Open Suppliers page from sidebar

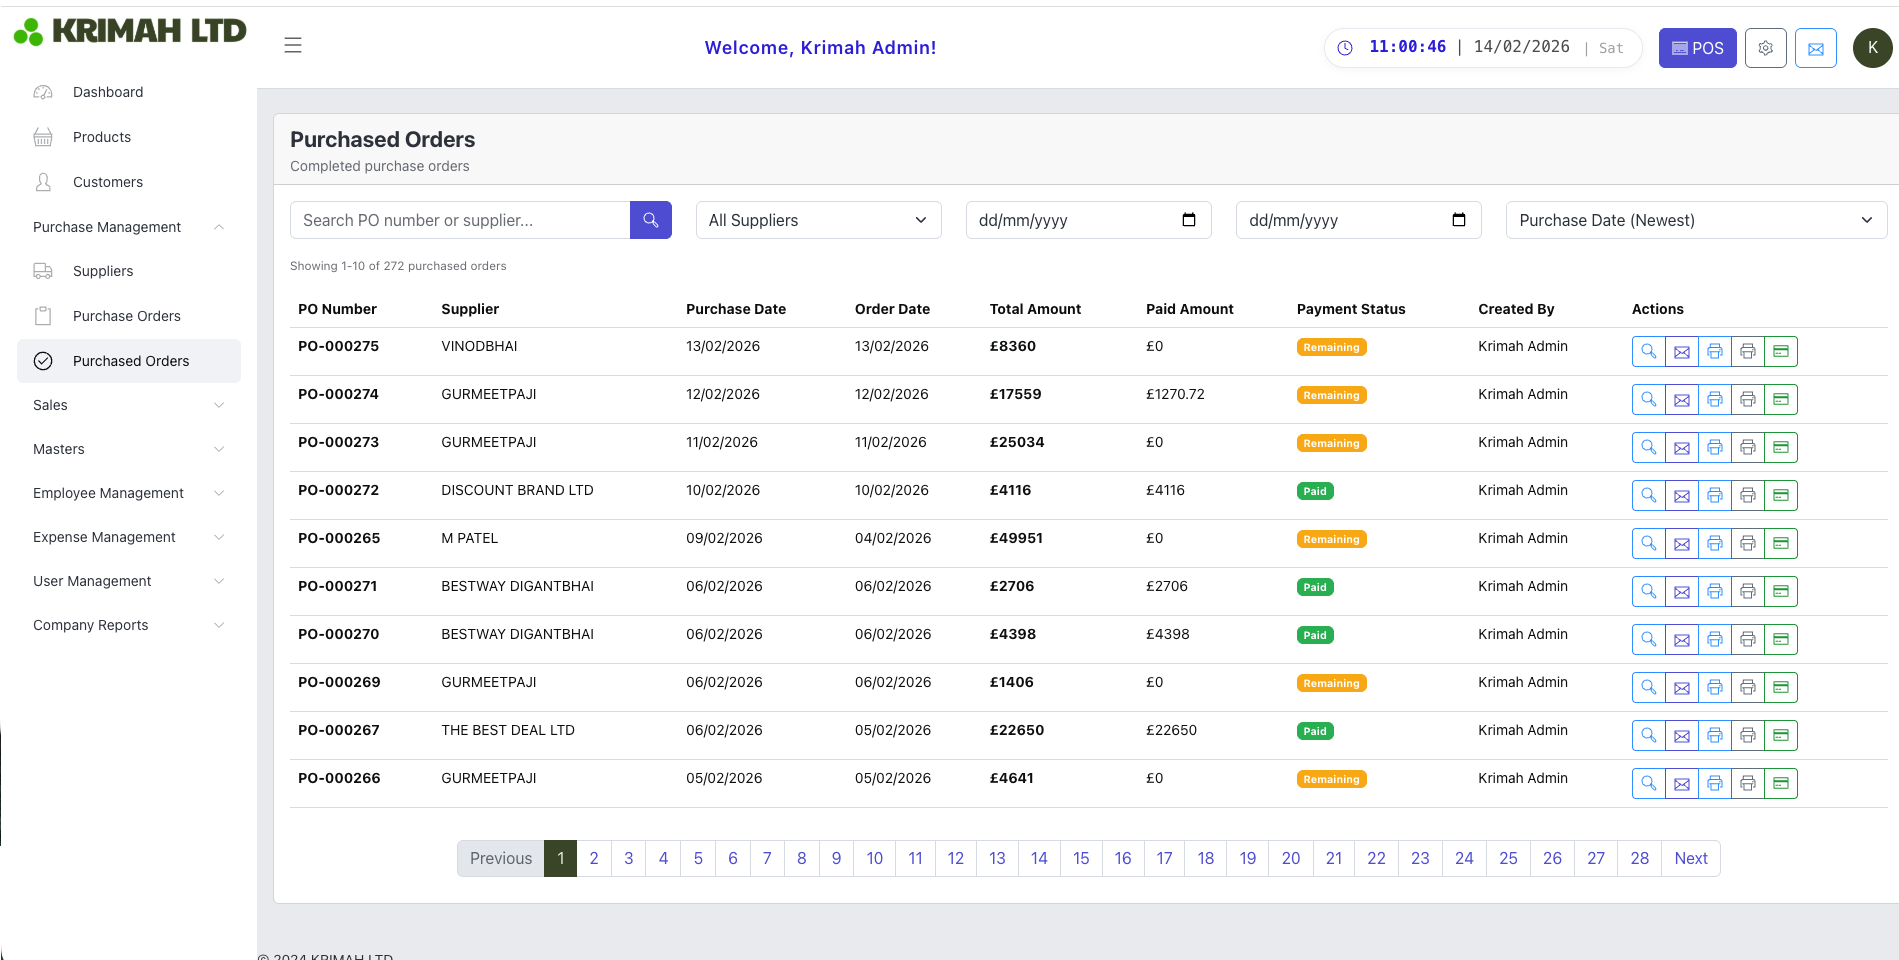103,271
